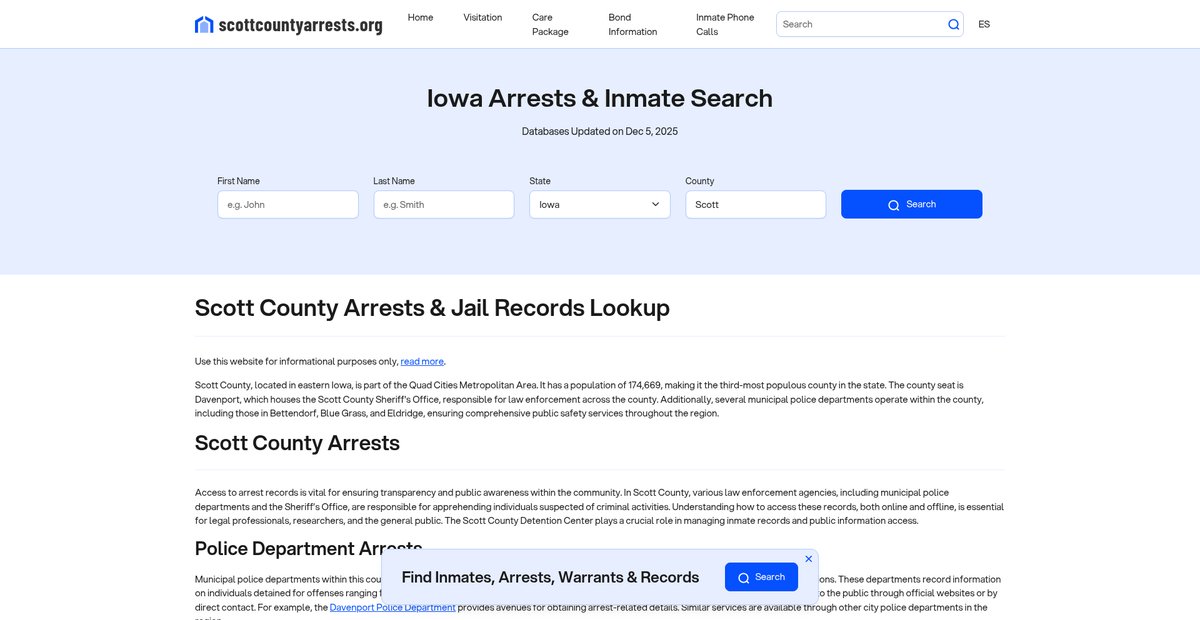Open the Inmate Phone Calls page
1200x620 pixels.
725,24
